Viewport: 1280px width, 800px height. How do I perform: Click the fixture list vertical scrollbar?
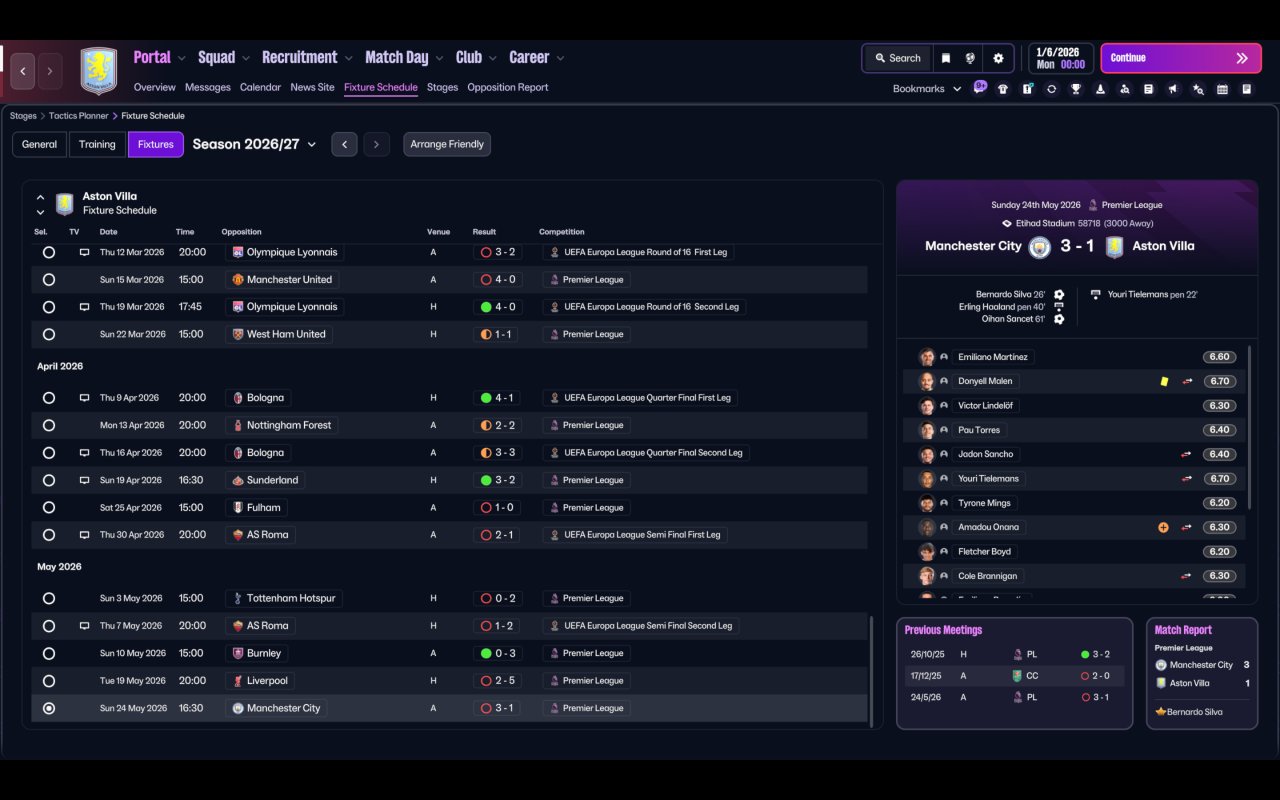(872, 672)
